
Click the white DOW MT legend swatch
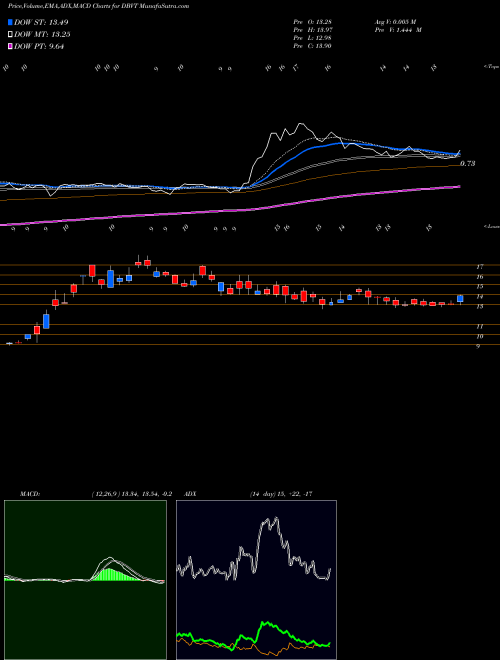coord(11,35)
